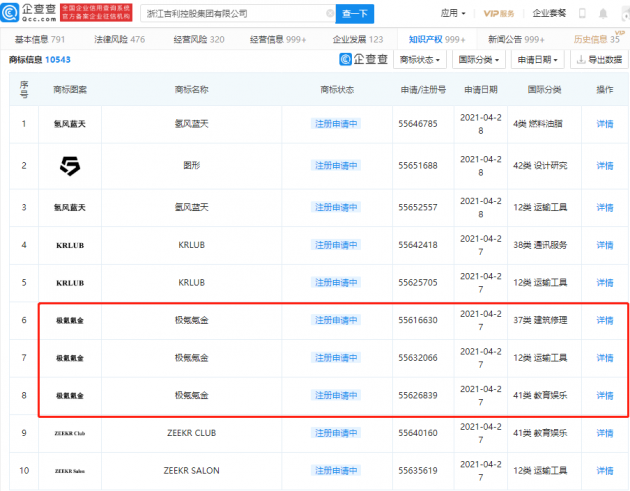Switch to the 历史信息 tab

597,39
